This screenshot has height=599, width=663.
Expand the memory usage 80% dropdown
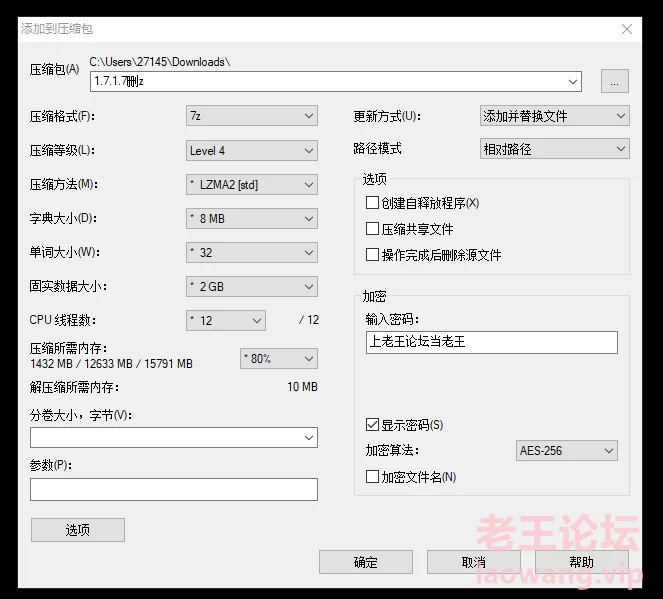click(279, 358)
